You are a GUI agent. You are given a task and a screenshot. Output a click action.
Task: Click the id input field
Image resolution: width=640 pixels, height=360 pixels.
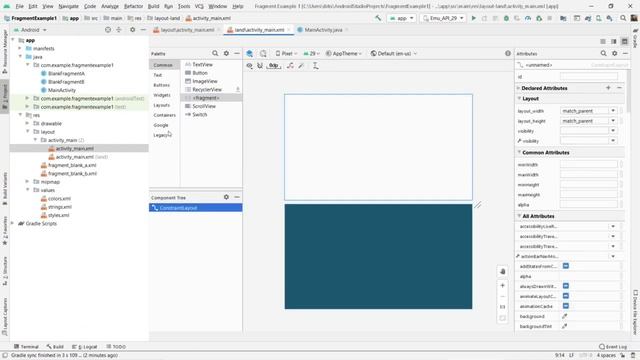point(589,77)
